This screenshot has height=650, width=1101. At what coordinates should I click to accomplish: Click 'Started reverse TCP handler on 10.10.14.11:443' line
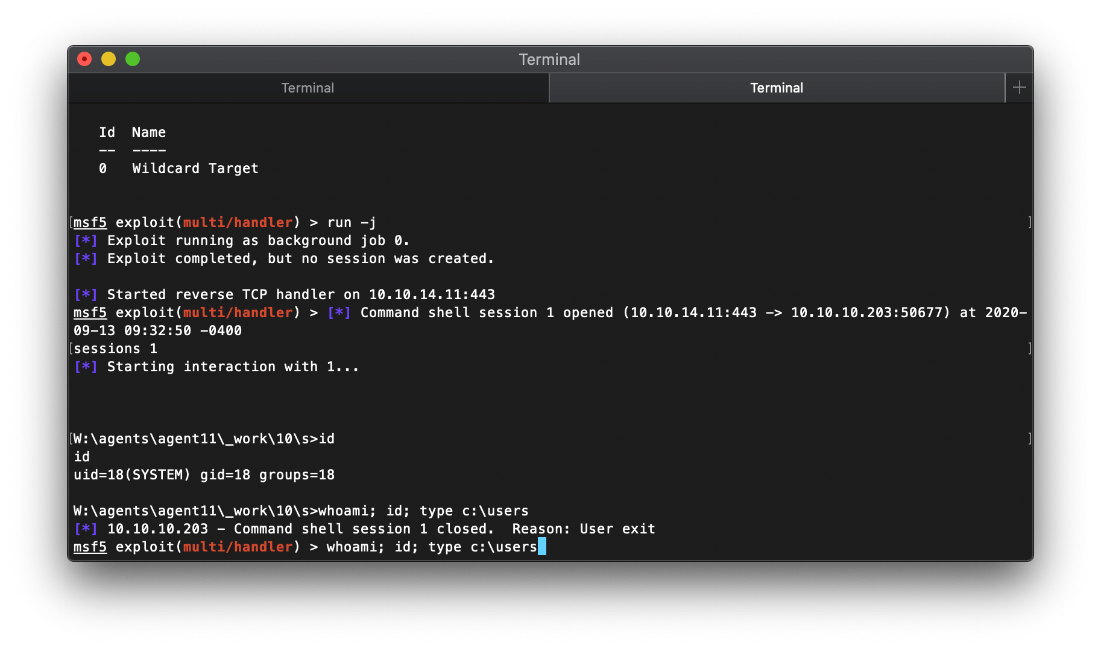tap(284, 295)
